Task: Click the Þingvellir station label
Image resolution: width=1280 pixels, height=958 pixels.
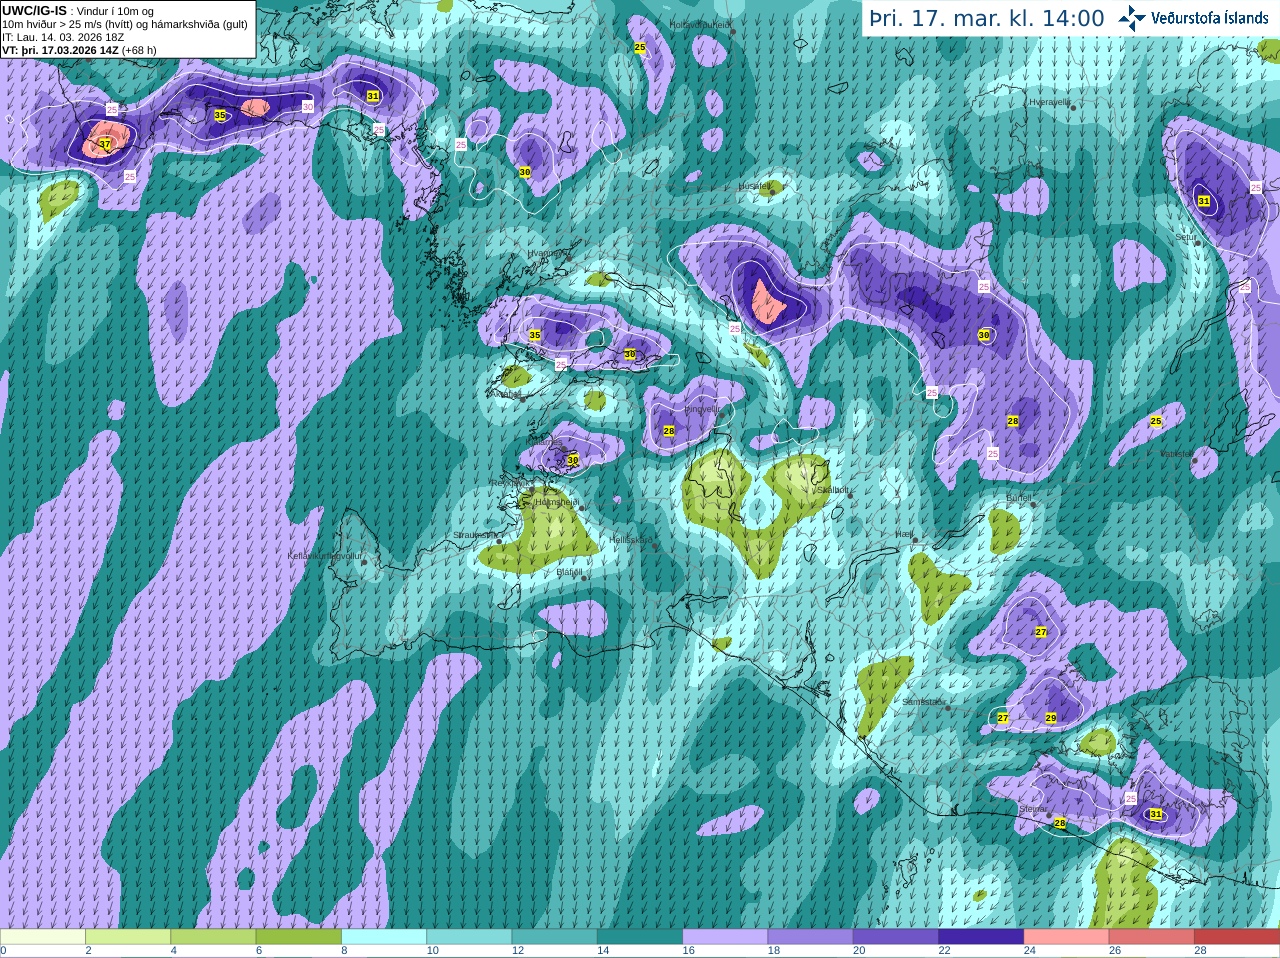Action: [703, 409]
